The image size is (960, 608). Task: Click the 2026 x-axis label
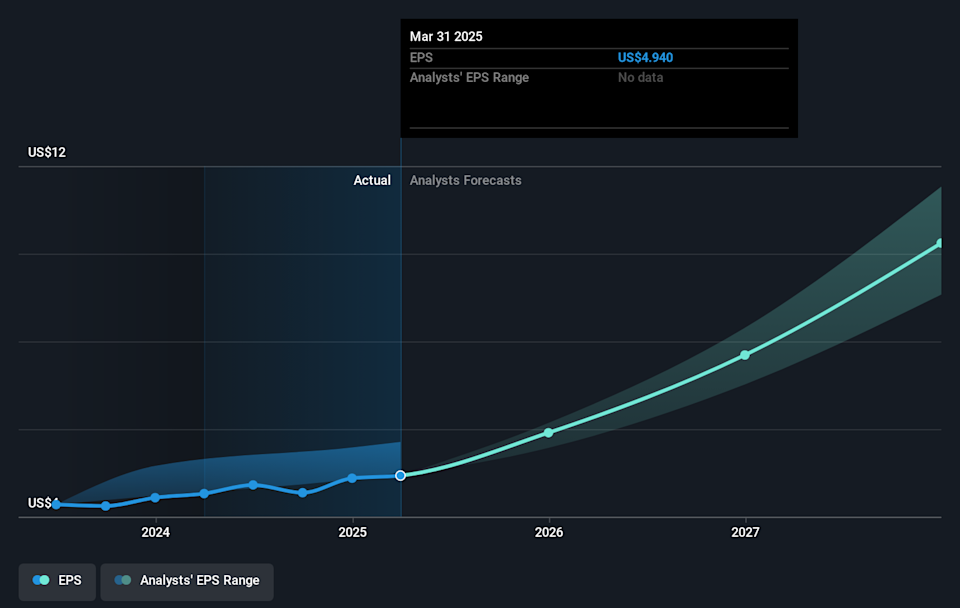pos(549,532)
